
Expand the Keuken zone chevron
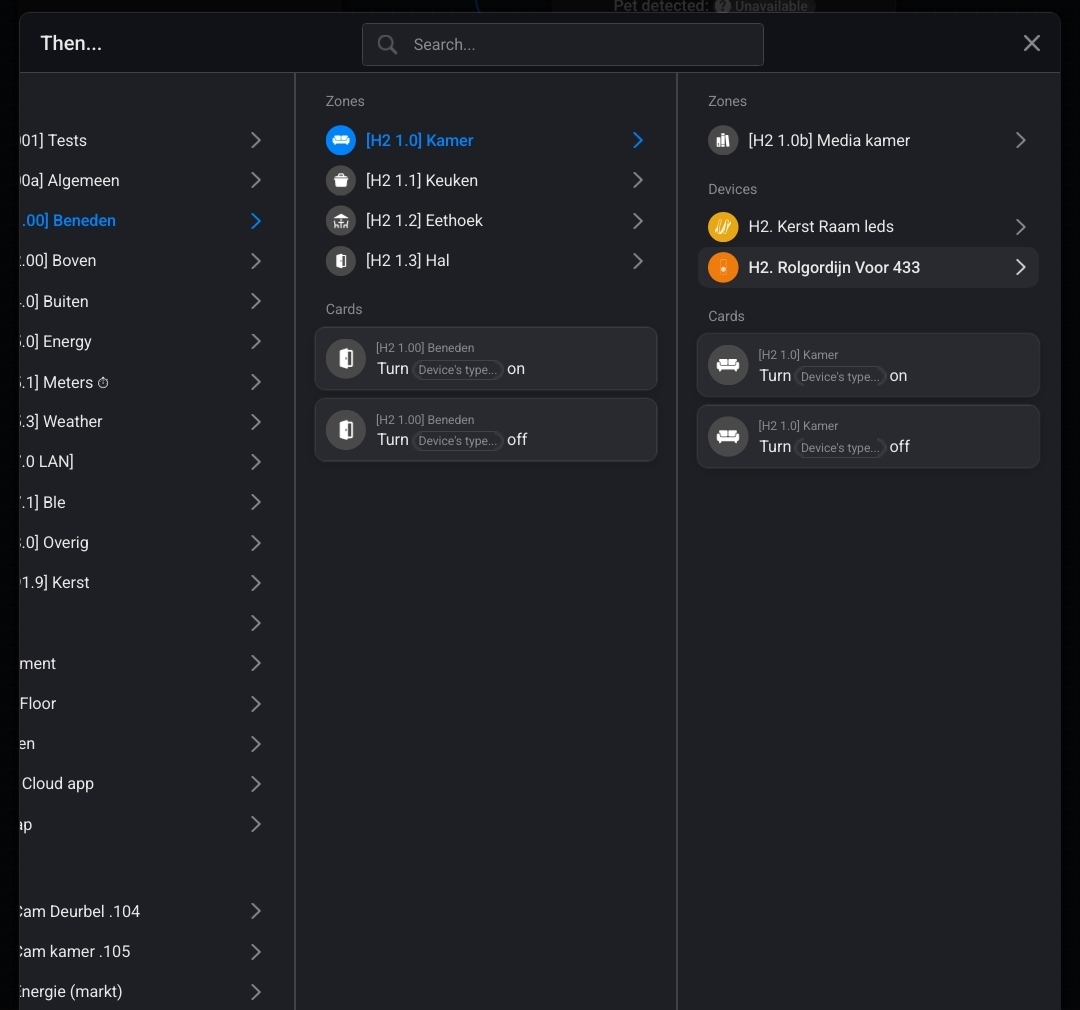pyautogui.click(x=638, y=181)
